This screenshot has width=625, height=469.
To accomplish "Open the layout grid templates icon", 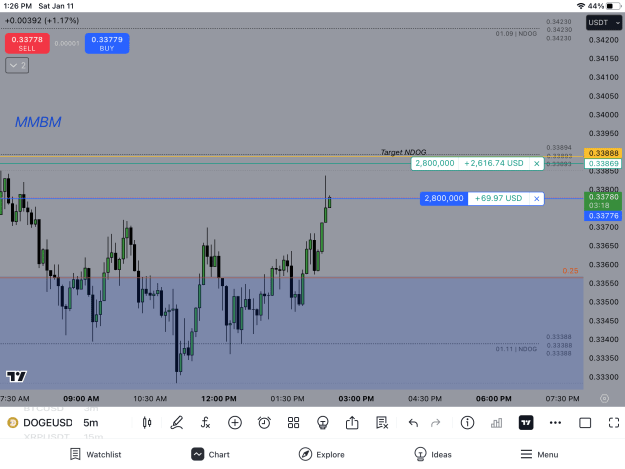I will click(x=293, y=423).
